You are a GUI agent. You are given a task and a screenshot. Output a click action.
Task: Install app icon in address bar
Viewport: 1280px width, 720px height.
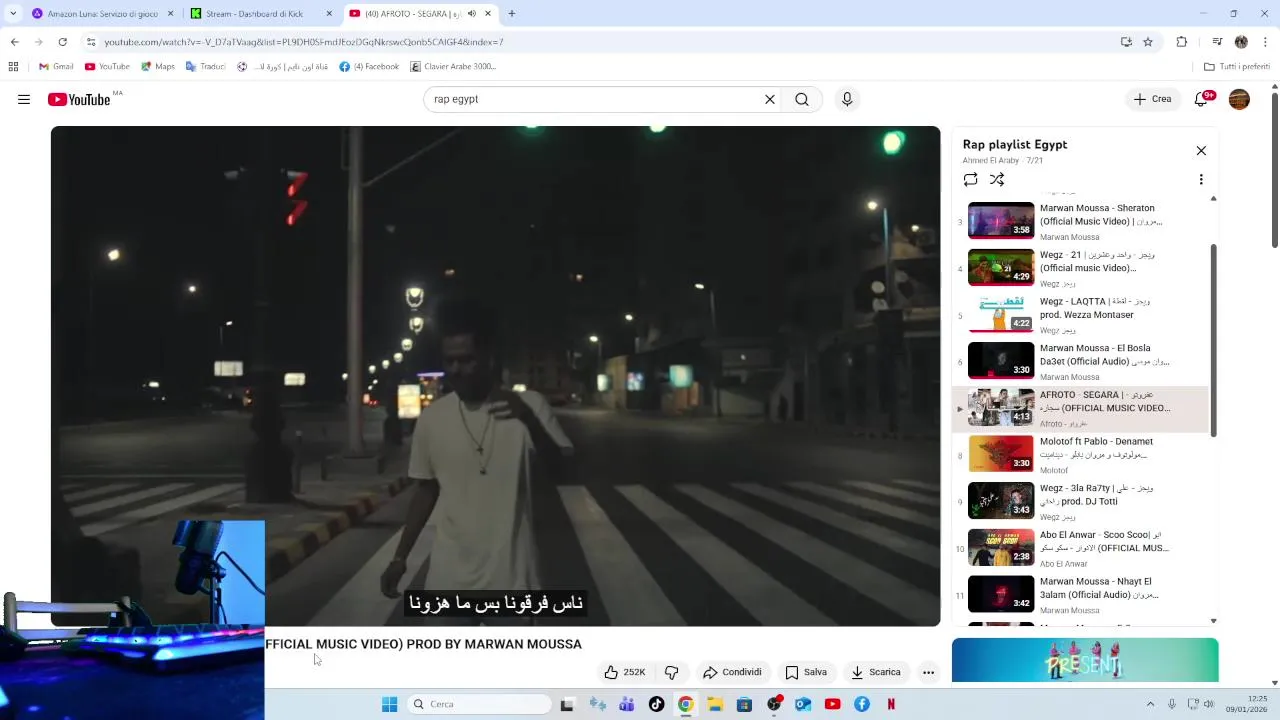point(1126,42)
